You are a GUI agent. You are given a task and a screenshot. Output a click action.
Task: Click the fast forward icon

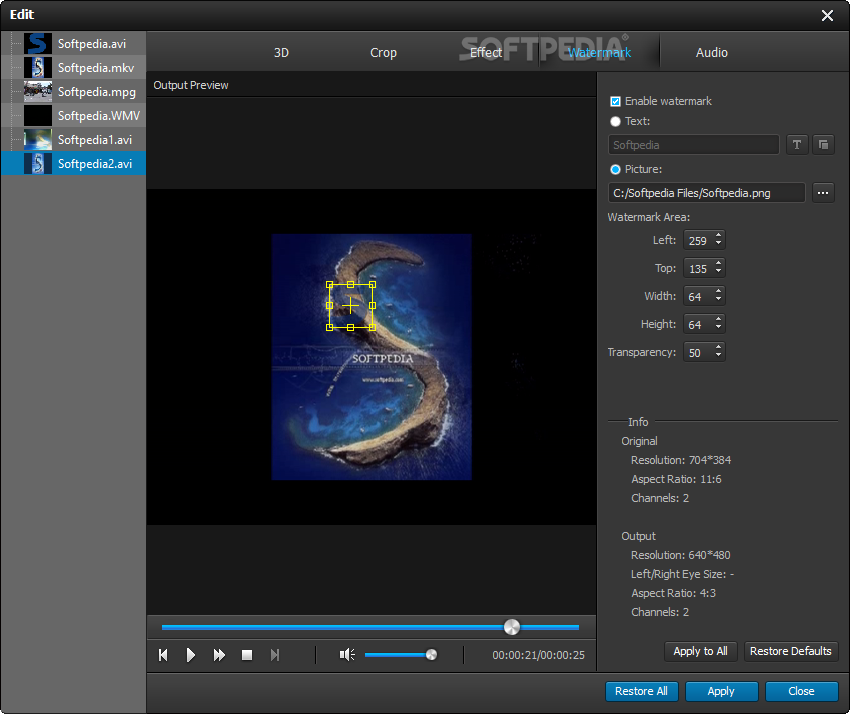click(219, 655)
